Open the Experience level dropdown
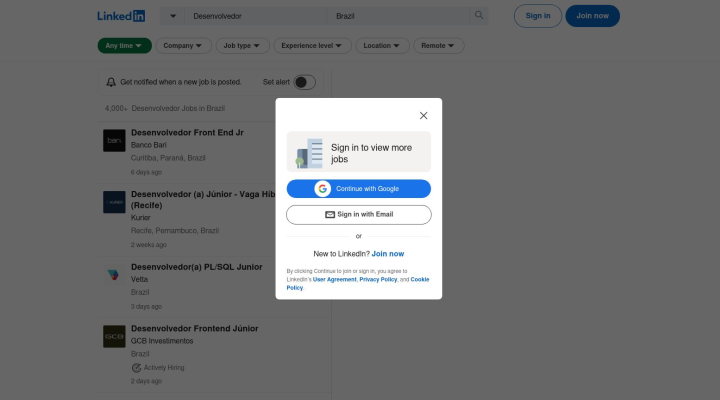The image size is (720, 400). 312,45
